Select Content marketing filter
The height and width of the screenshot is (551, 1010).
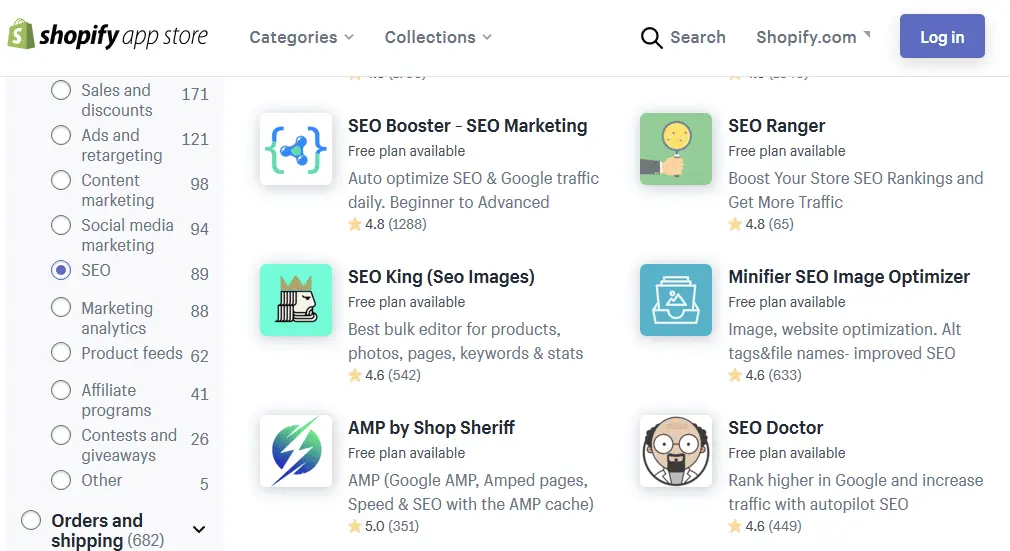61,180
